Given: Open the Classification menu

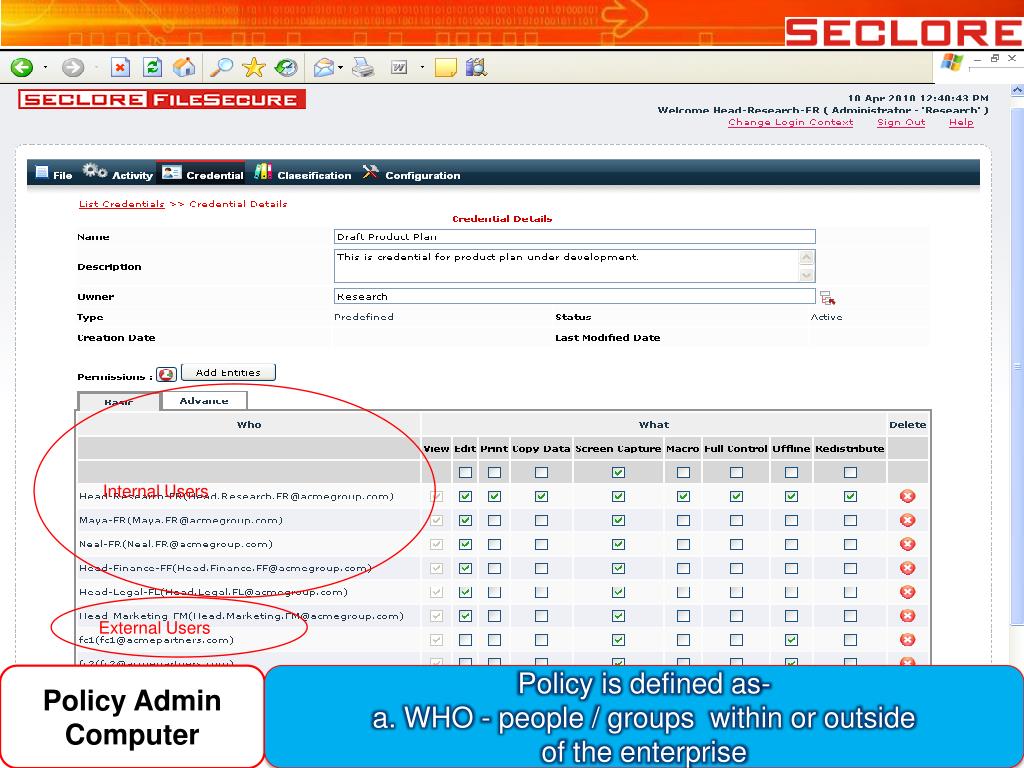Looking at the screenshot, I should pos(303,174).
